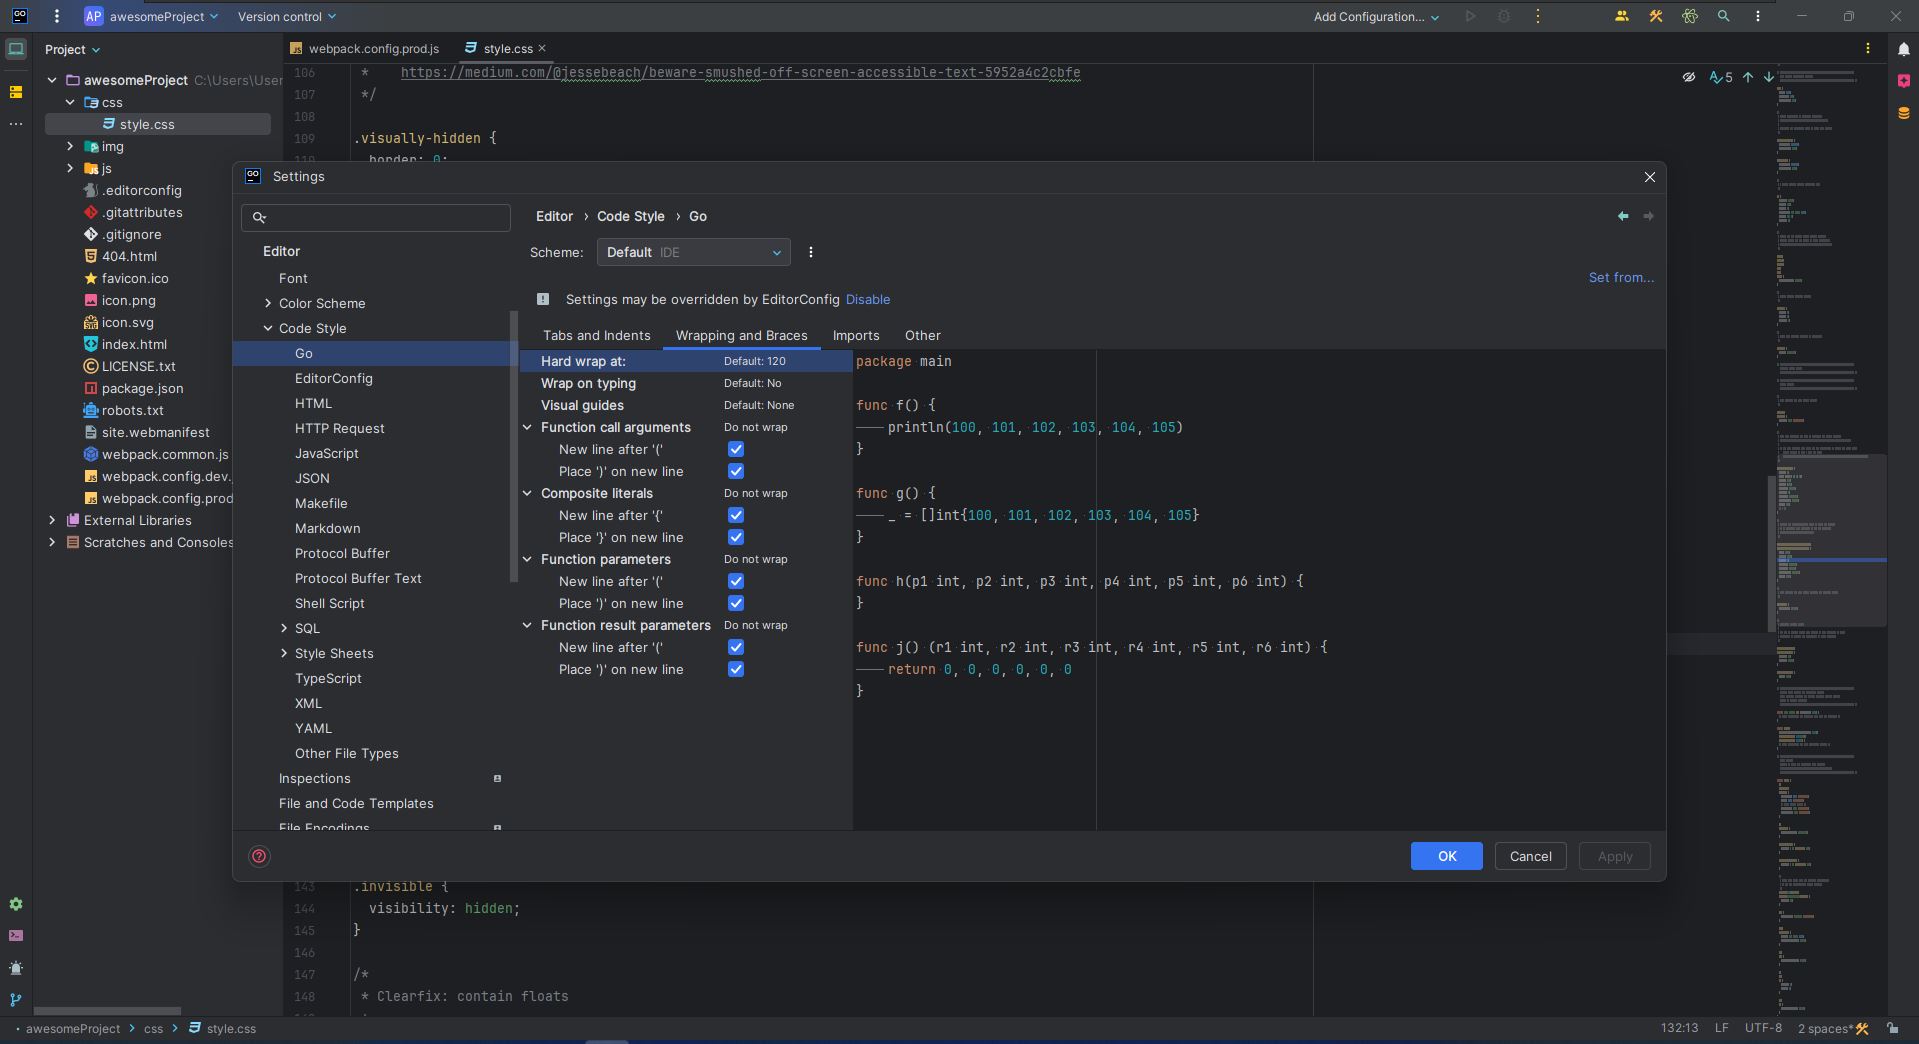Screen dimensions: 1919x1044
Task: Click the scheme actions three-dot icon
Action: point(811,252)
